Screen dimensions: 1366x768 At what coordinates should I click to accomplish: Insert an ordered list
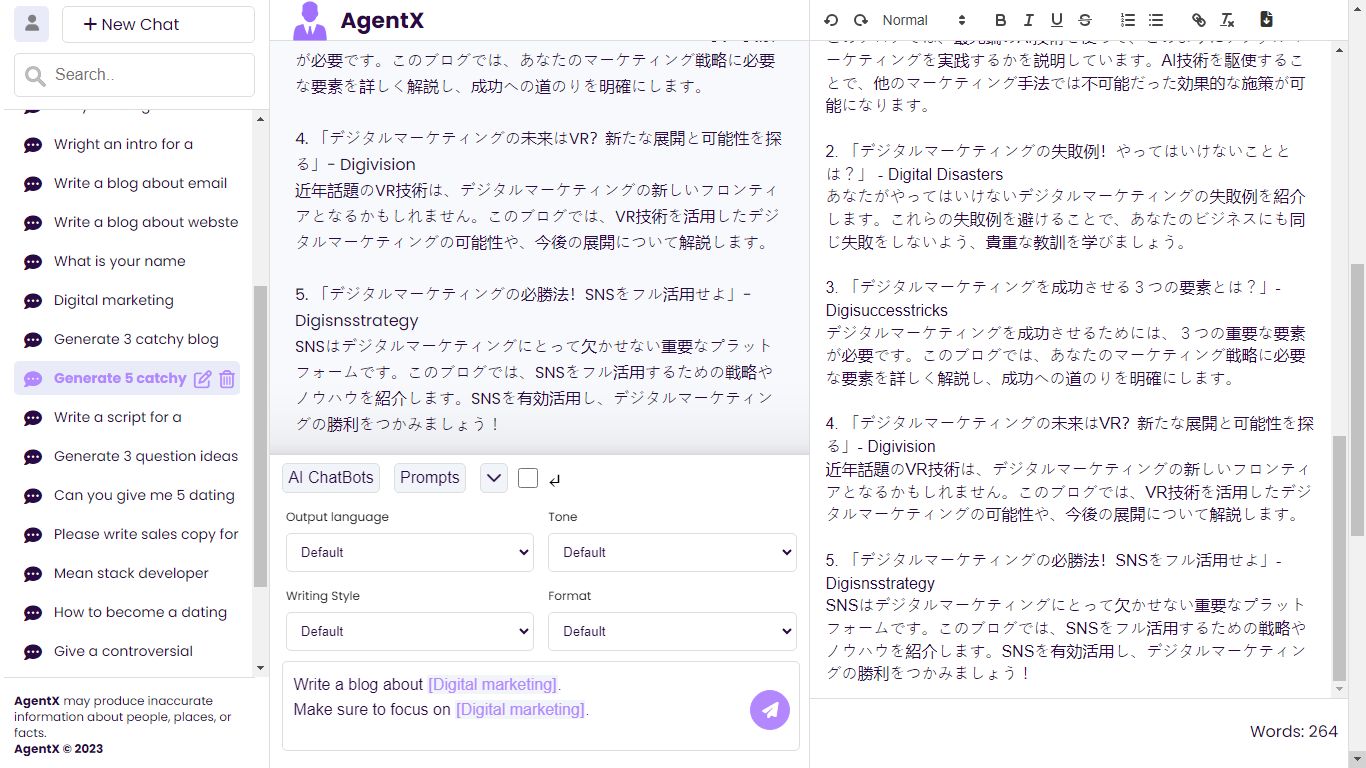pyautogui.click(x=1127, y=20)
